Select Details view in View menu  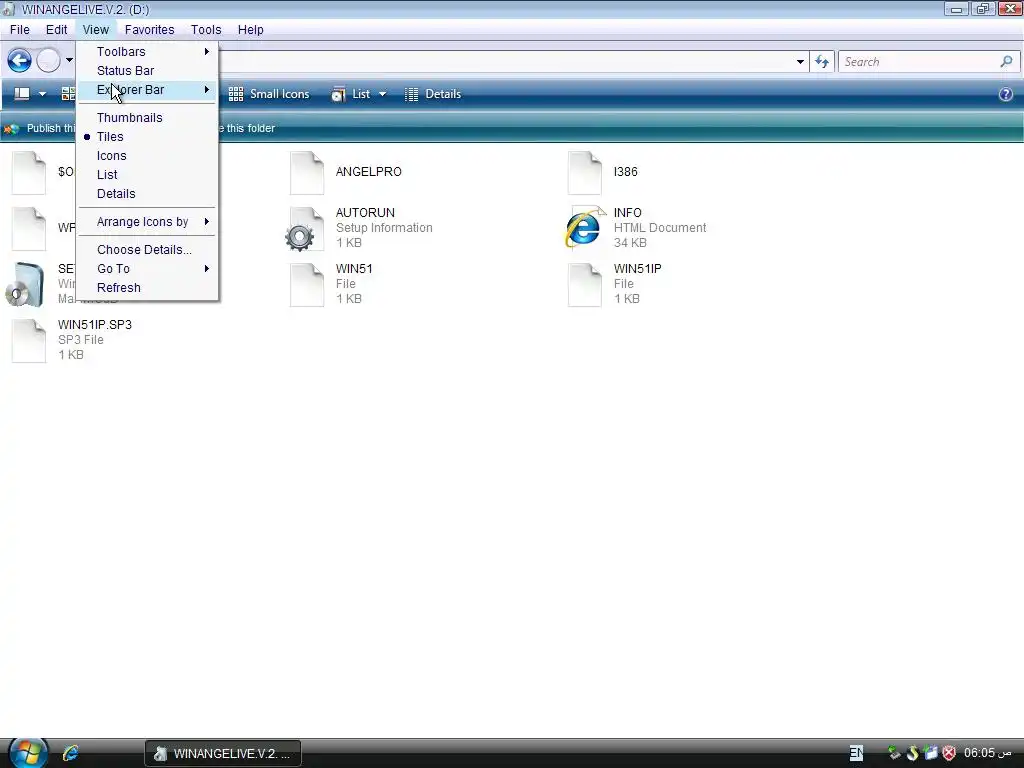tap(148, 193)
